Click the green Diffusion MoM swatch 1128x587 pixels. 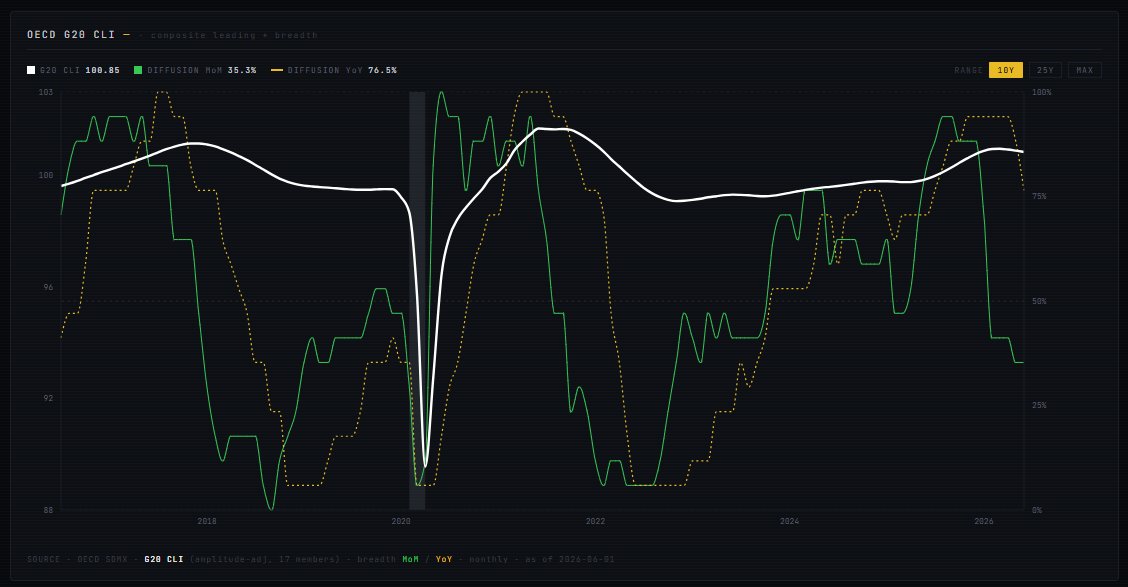click(138, 70)
